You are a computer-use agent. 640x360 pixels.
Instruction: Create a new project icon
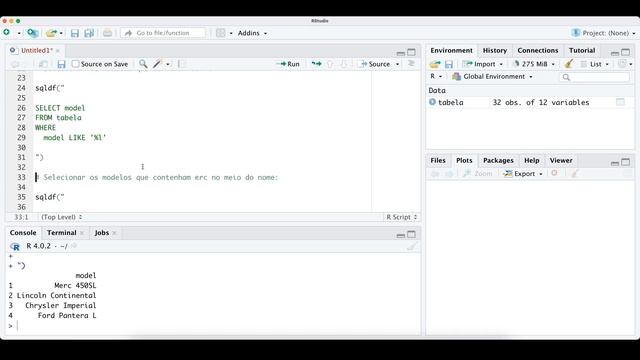tap(33, 33)
